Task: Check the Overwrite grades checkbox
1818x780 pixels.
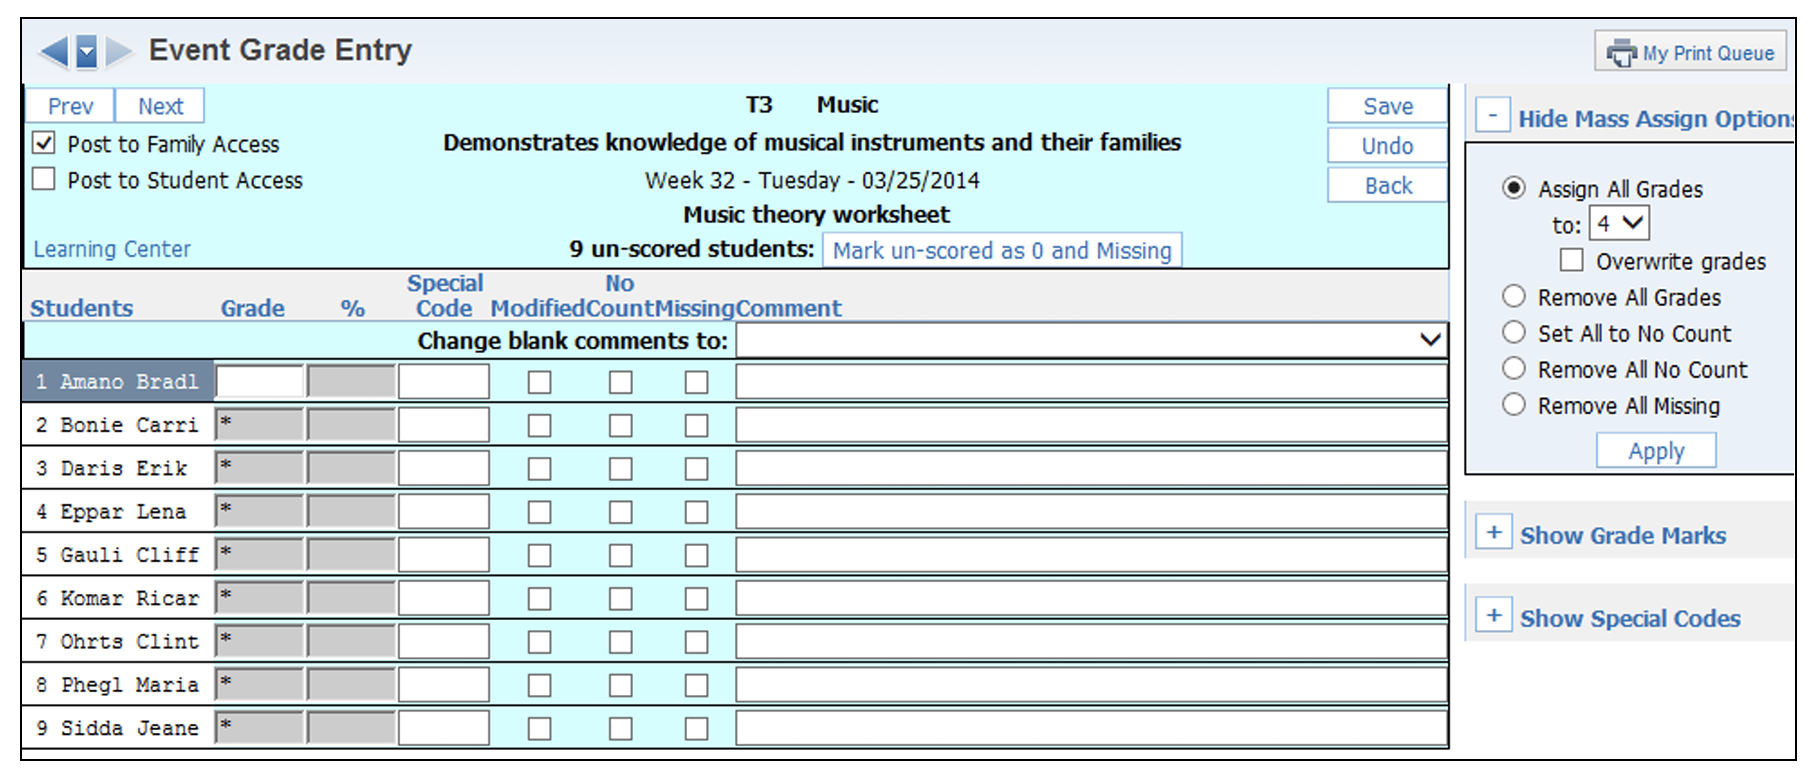Action: coord(1572,260)
